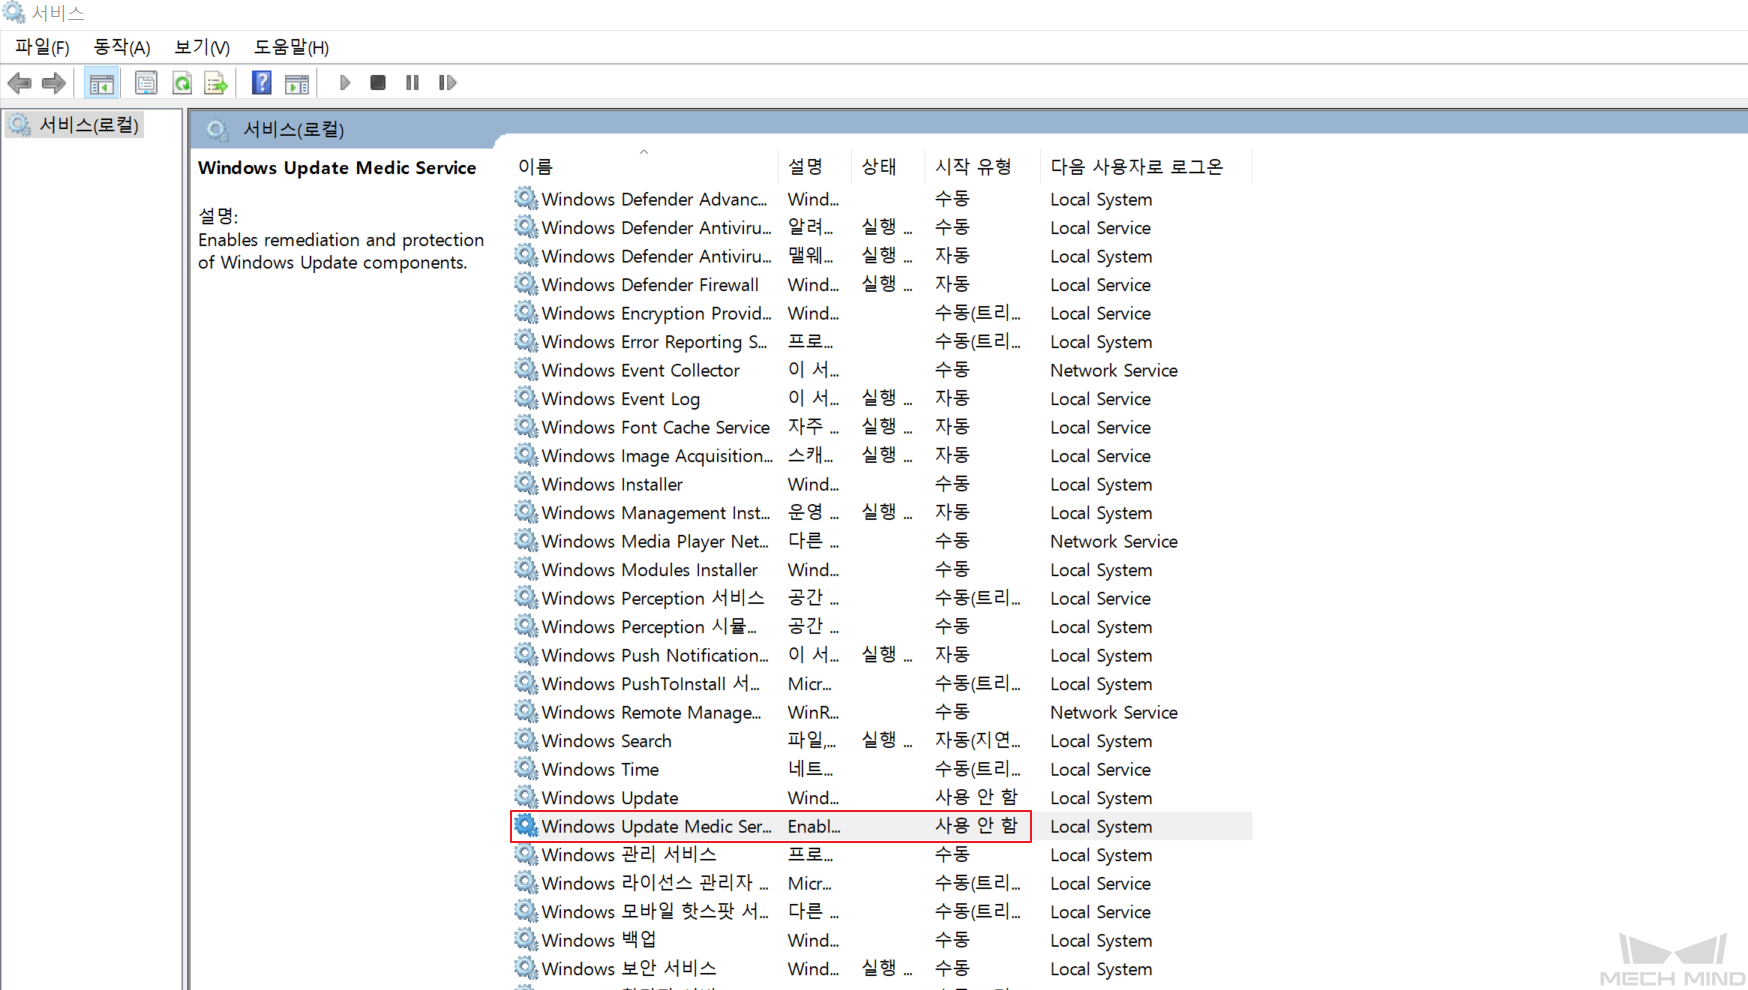
Task: Click the gear icon of Windows Installer row
Action: click(x=526, y=484)
